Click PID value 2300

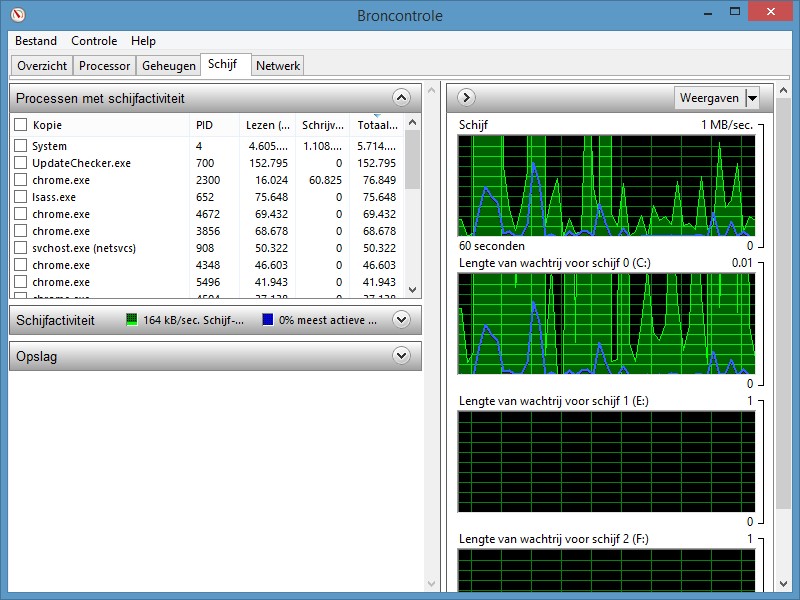208,180
